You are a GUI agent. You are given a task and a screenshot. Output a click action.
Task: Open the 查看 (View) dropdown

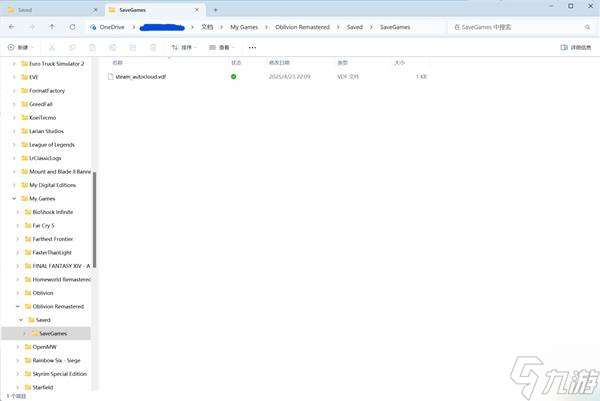(x=222, y=47)
